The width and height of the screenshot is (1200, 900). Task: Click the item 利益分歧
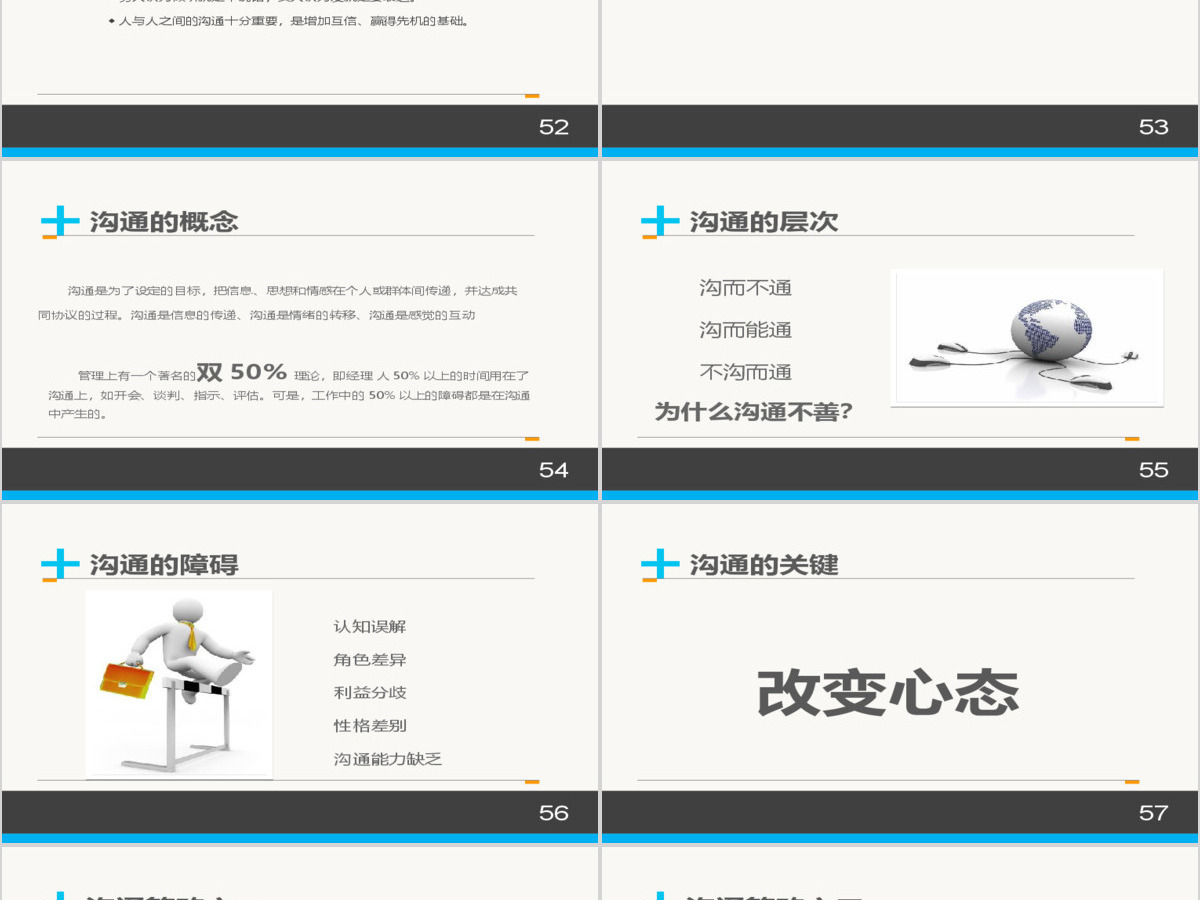(x=370, y=693)
